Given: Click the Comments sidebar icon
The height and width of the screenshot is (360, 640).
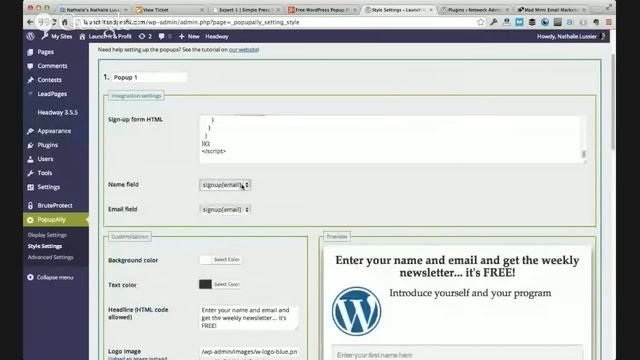Looking at the screenshot, I should 30,66.
